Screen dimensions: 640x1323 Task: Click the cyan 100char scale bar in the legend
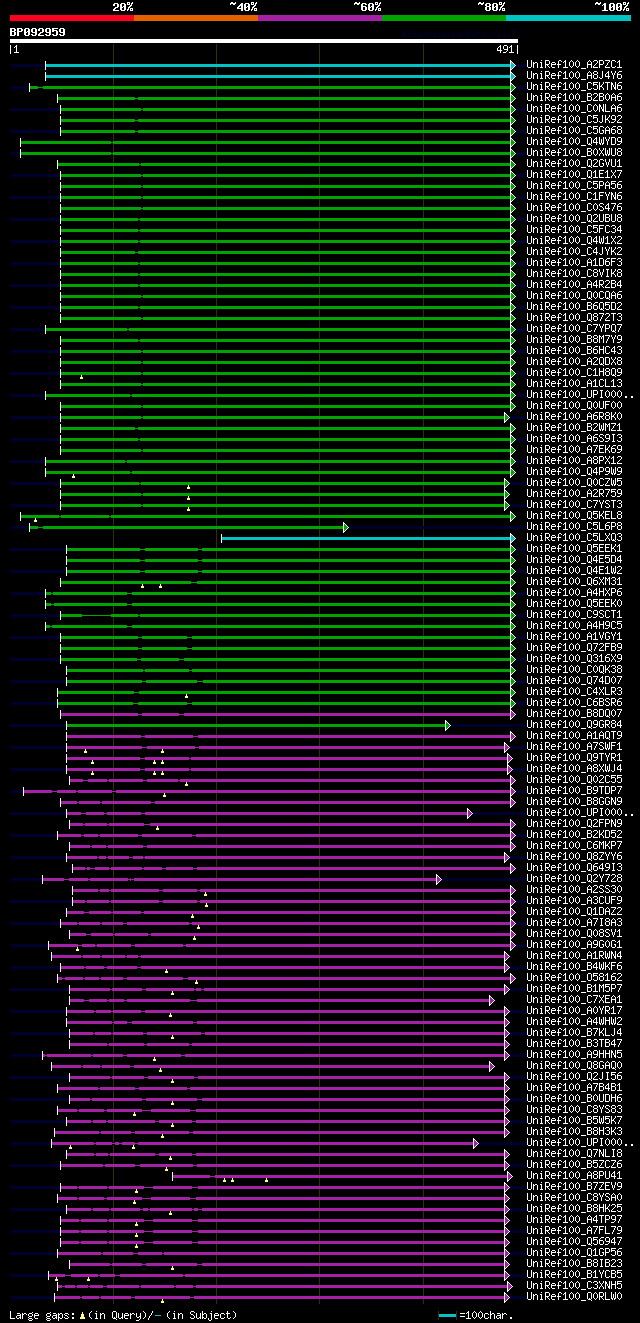pos(447,1315)
